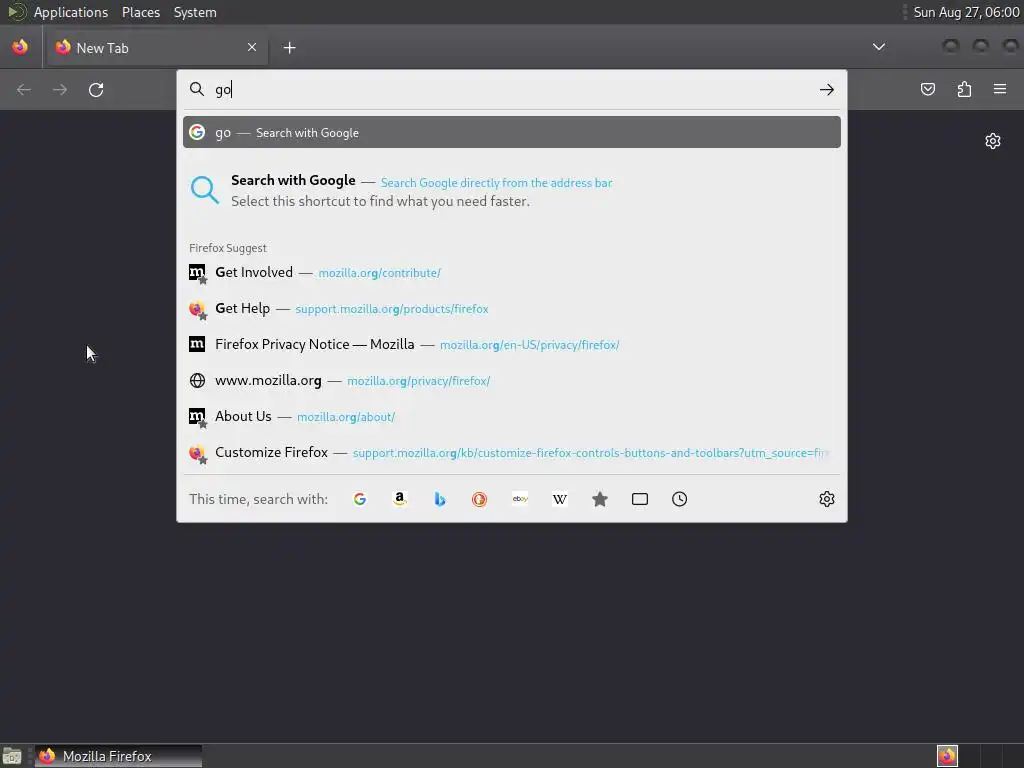
Task: Open search settings gear in dropdown
Action: tap(827, 499)
